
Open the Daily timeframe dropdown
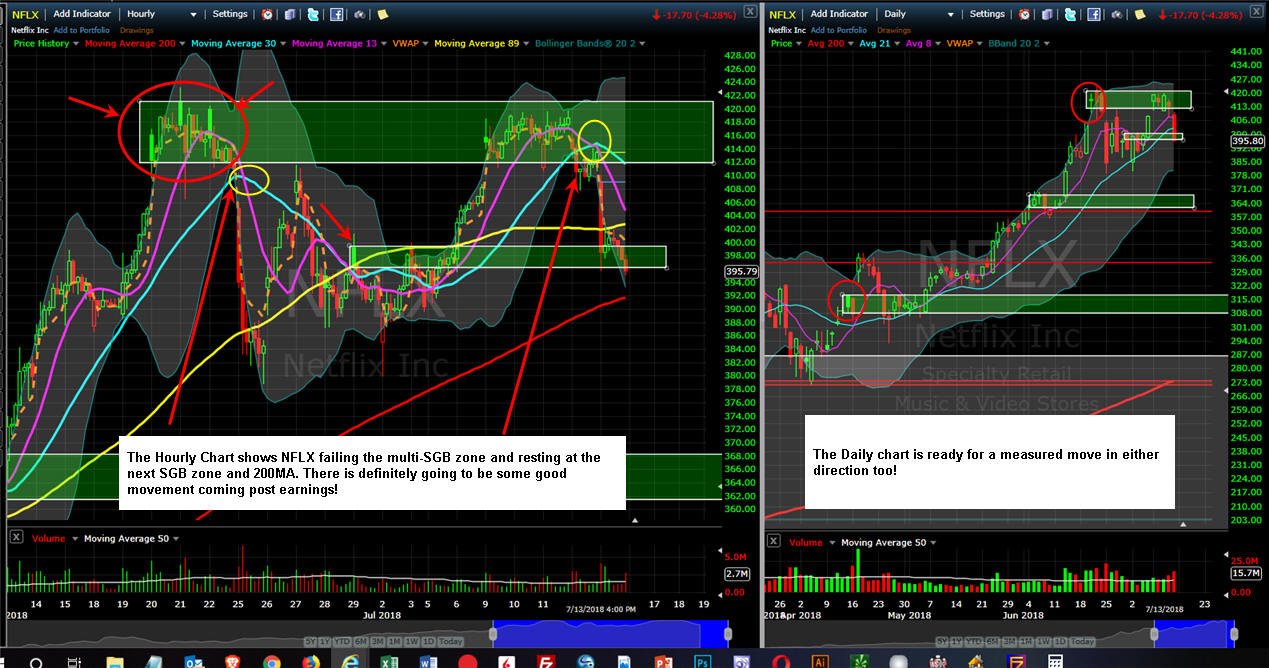(x=920, y=14)
